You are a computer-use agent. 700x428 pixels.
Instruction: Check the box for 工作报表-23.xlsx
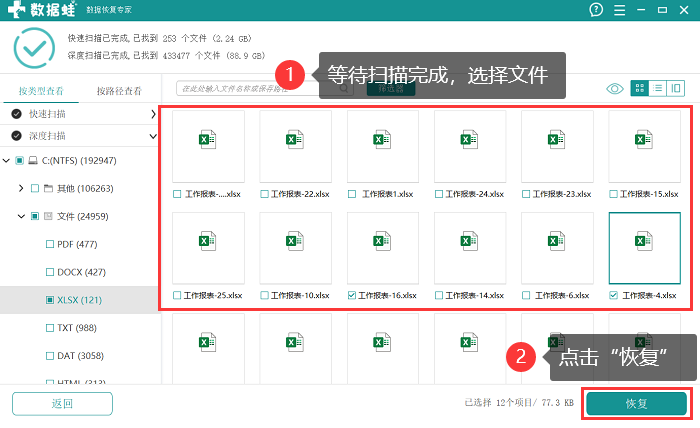pos(526,194)
